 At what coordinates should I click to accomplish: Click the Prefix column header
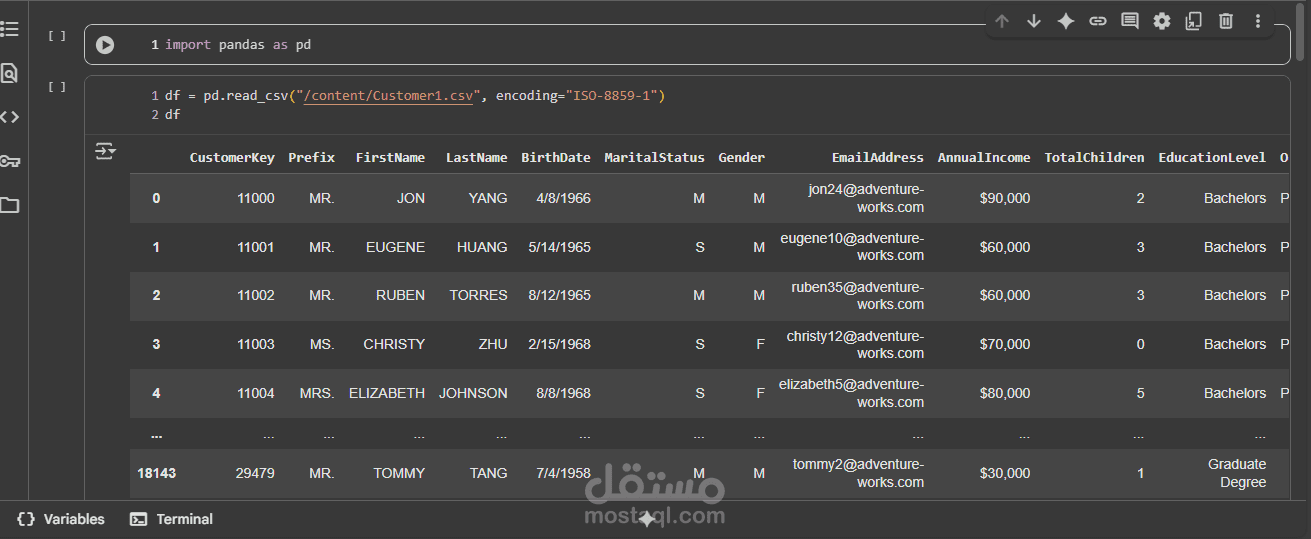[x=311, y=158]
